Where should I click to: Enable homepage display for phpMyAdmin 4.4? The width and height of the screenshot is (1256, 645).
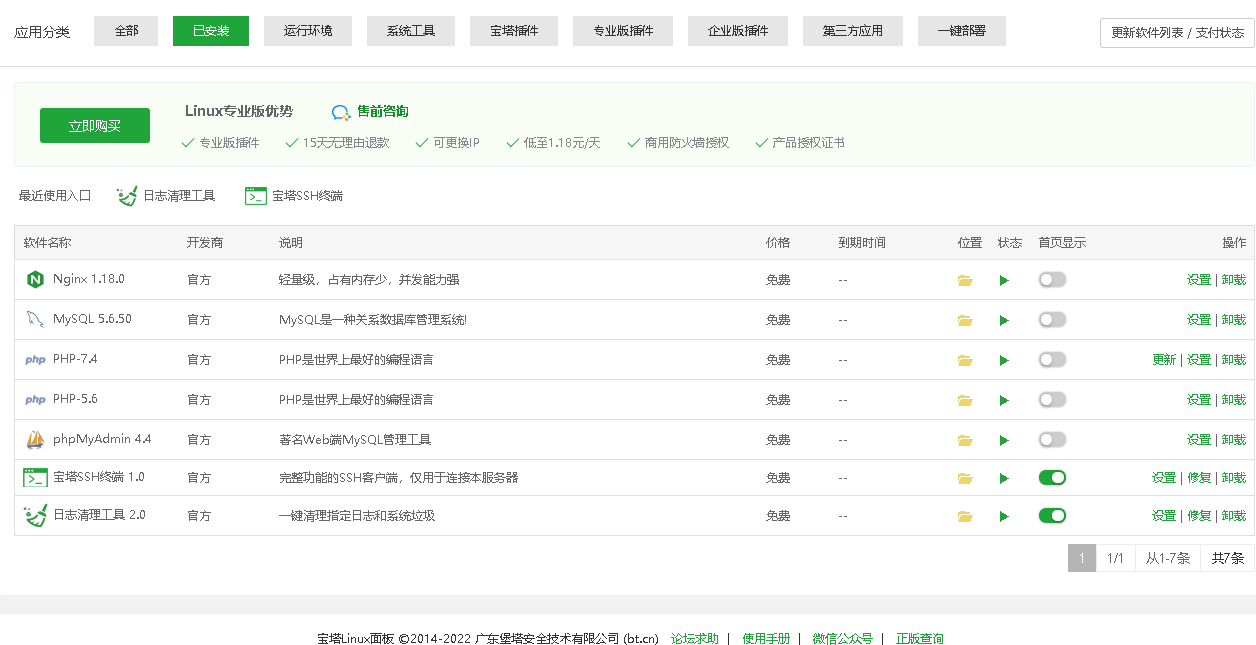click(x=1052, y=440)
